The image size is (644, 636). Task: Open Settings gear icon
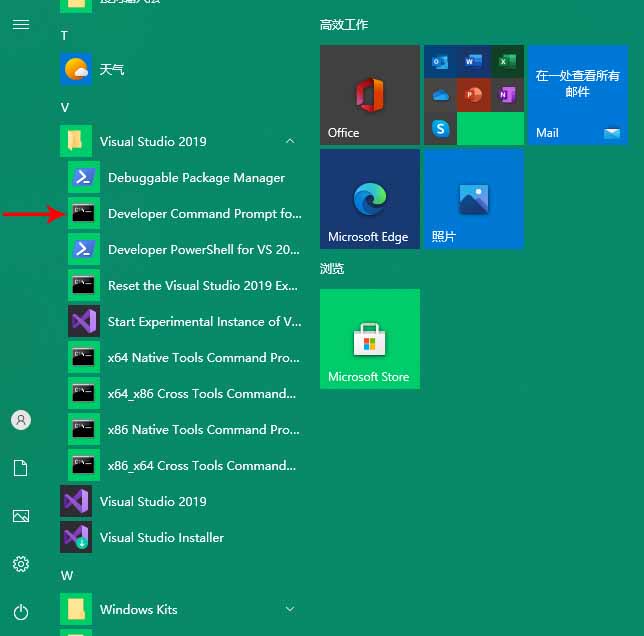coord(21,564)
